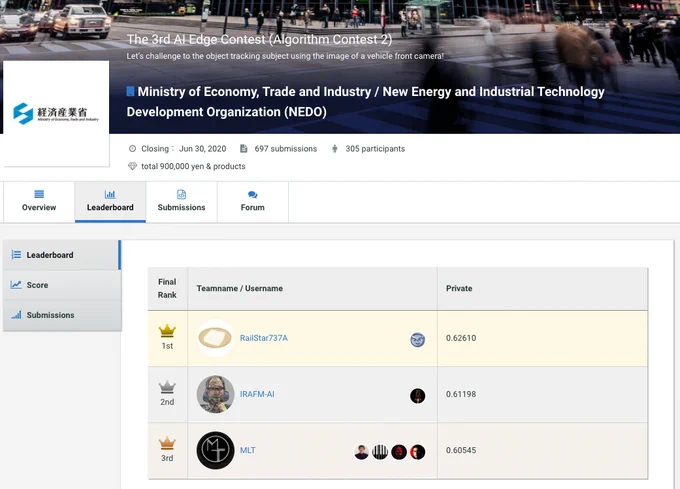680x489 pixels.
Task: Click the person icon beside 305 participants
Action: tap(335, 149)
